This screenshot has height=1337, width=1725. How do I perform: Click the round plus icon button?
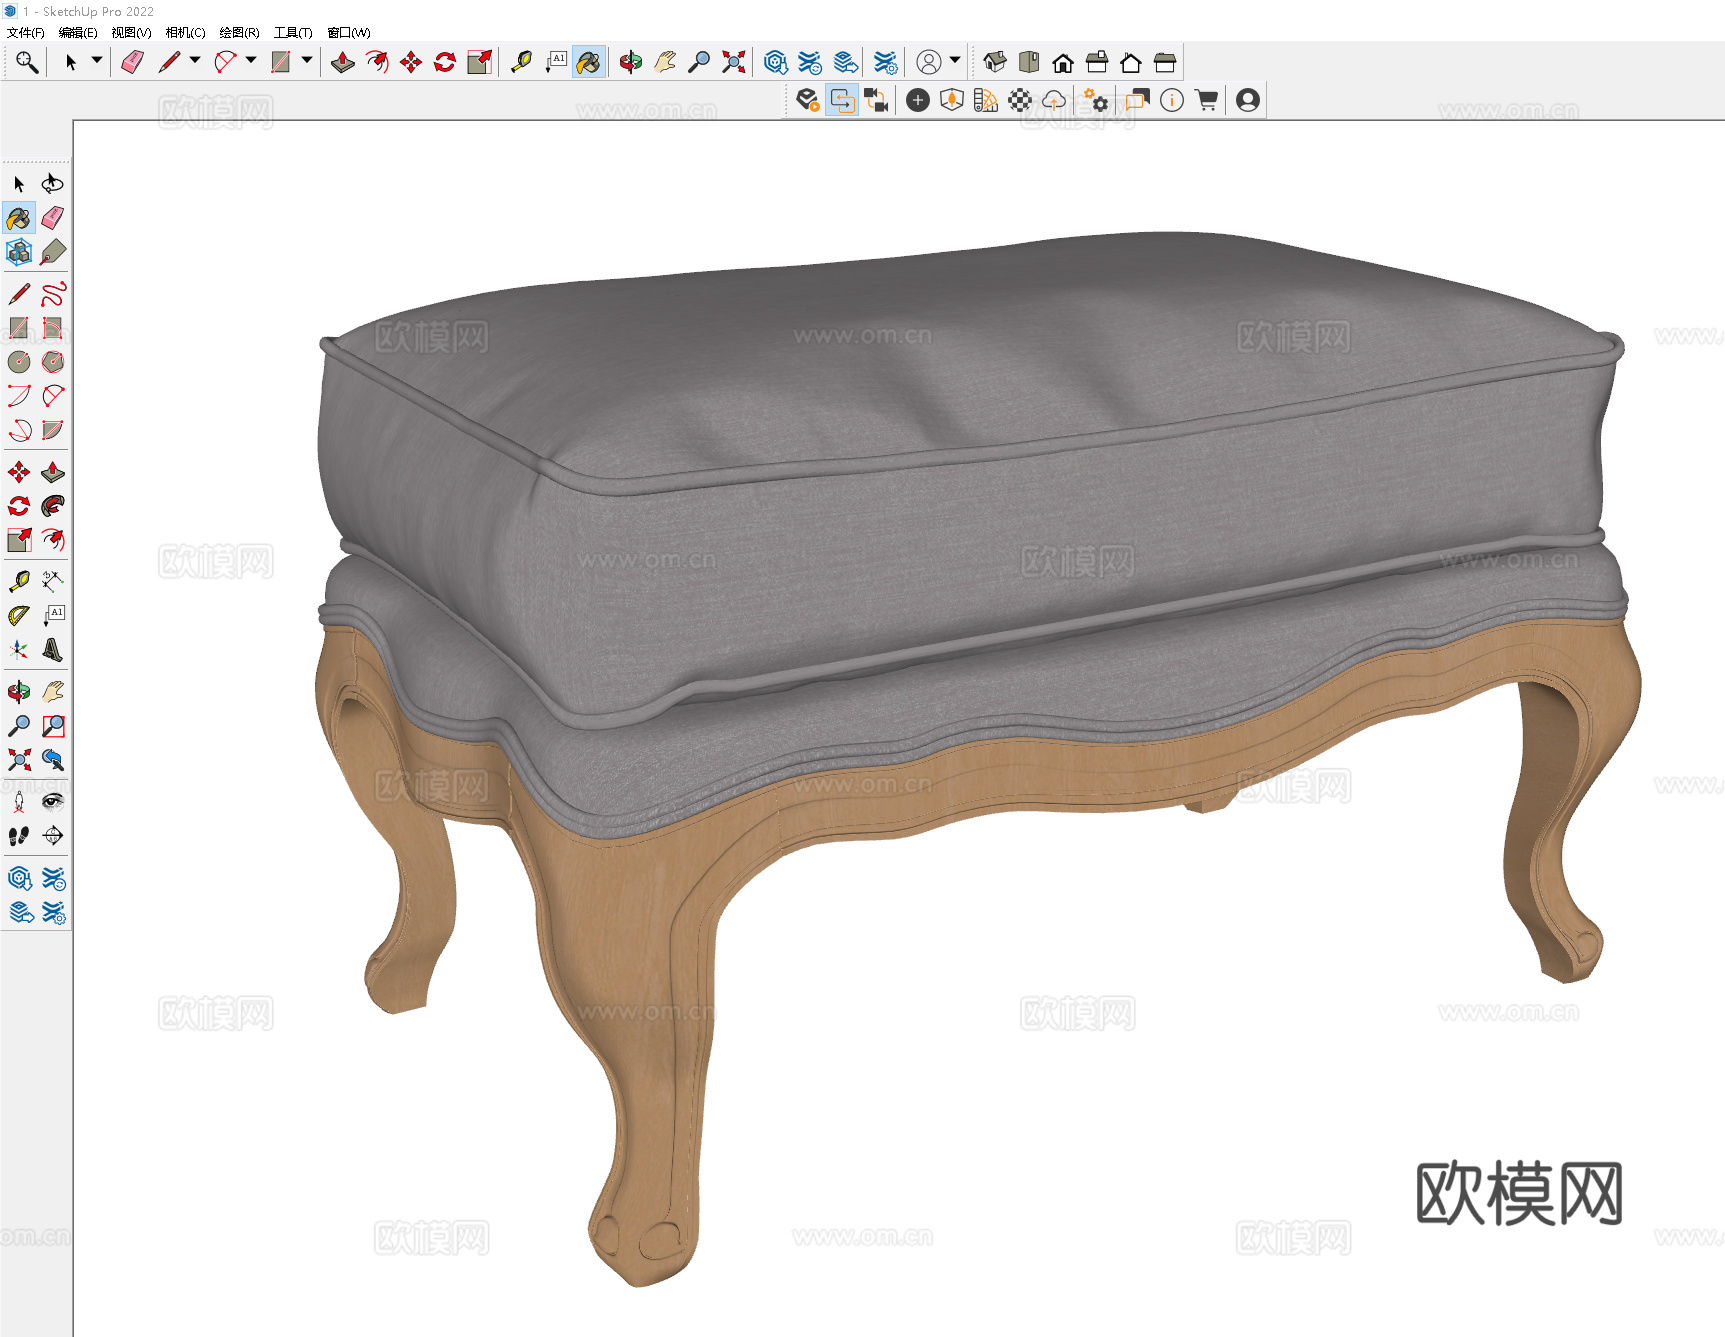pos(918,100)
